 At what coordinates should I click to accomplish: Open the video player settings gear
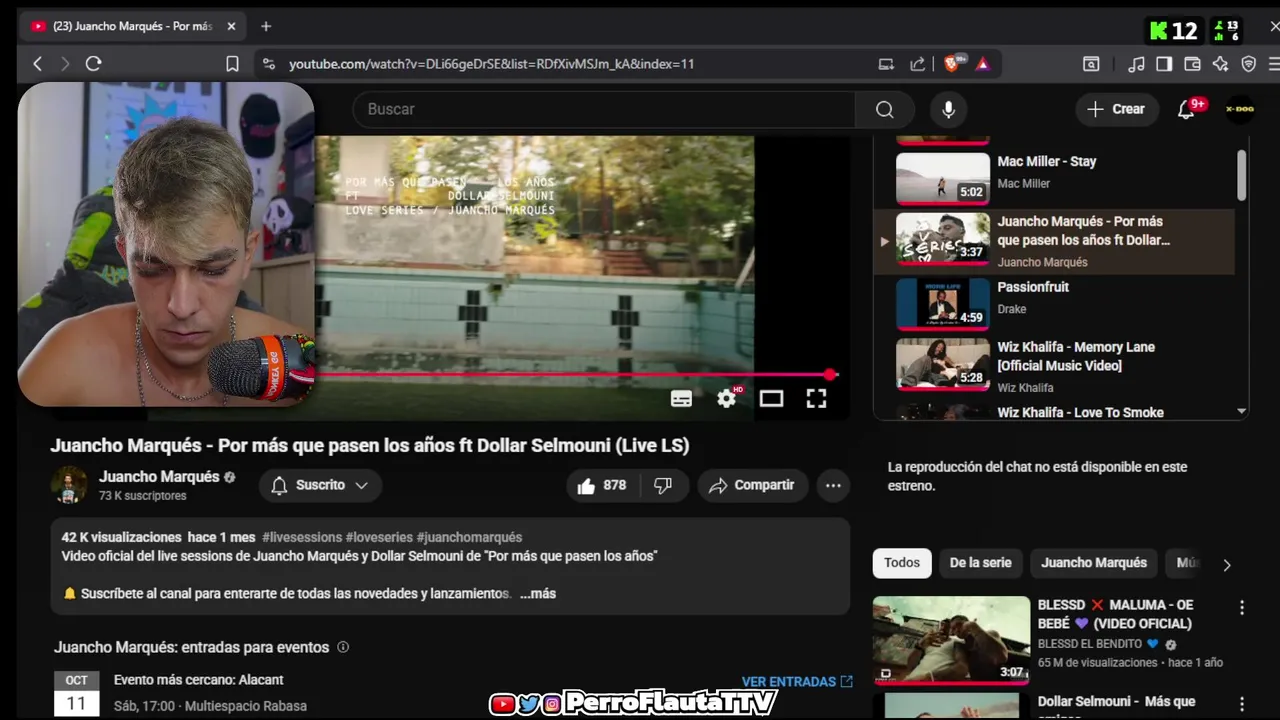point(727,398)
